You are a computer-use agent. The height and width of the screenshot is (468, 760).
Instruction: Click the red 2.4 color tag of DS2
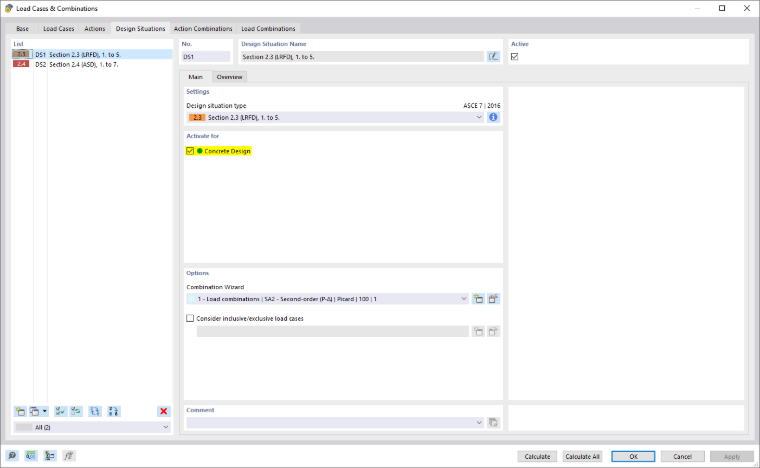pyautogui.click(x=21, y=64)
